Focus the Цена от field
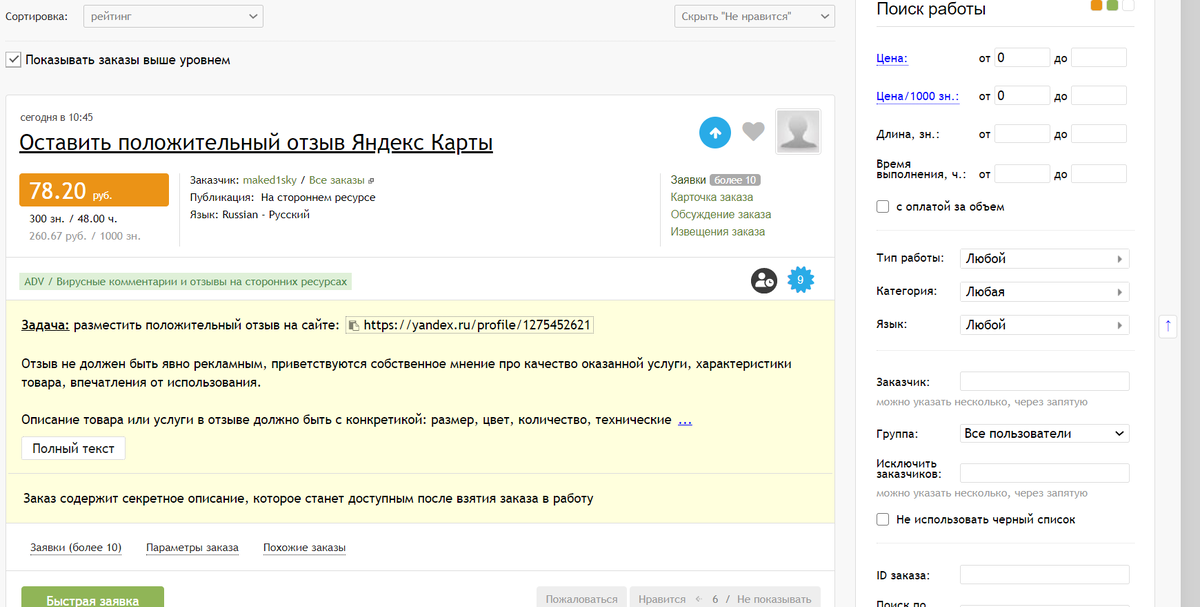 click(x=1022, y=58)
